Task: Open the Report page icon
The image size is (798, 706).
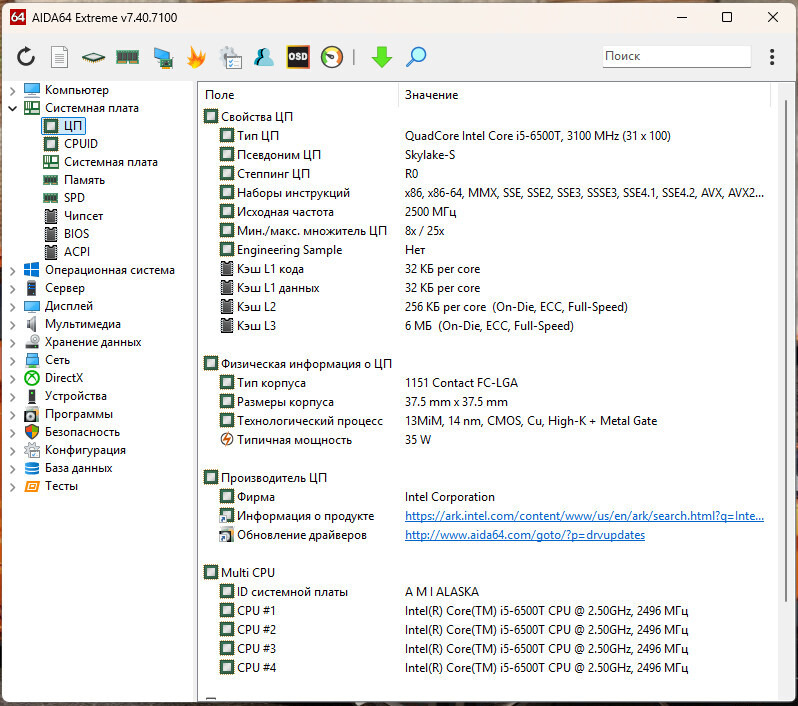Action: point(60,57)
